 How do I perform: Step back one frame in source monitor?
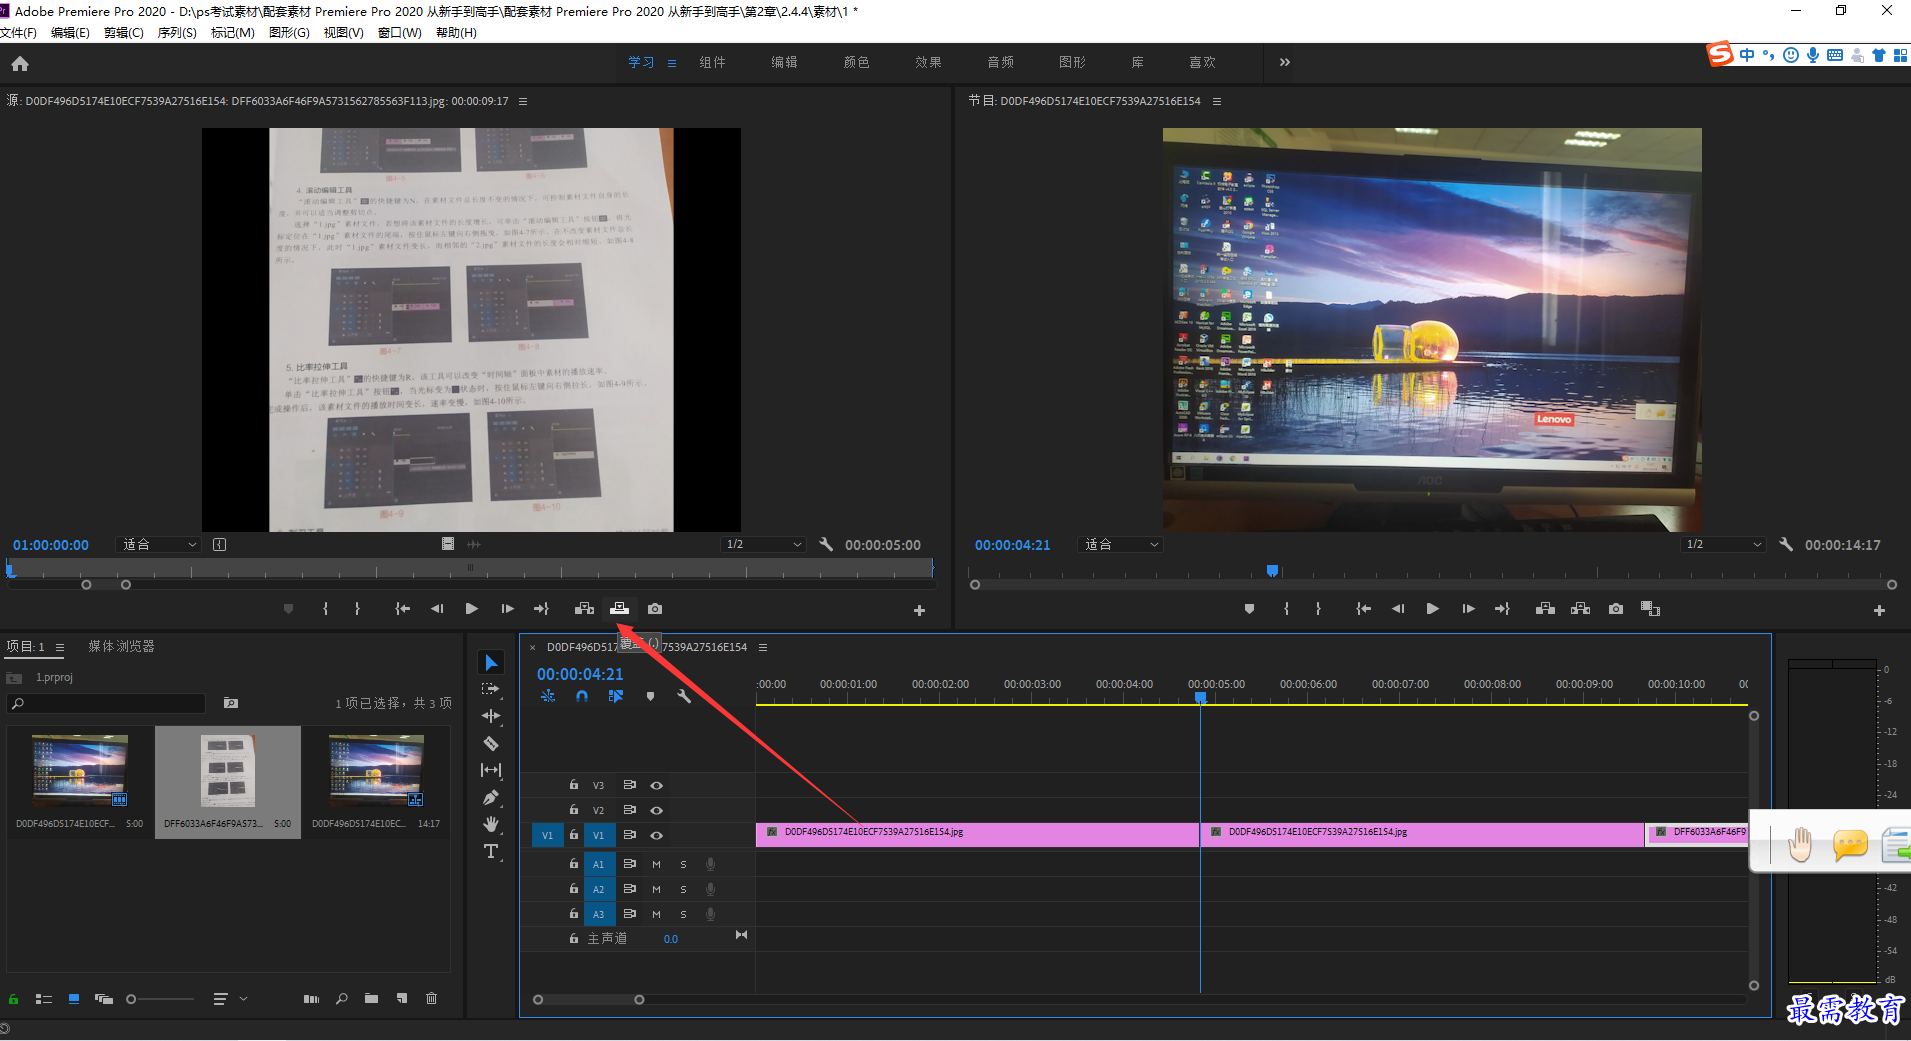[437, 608]
